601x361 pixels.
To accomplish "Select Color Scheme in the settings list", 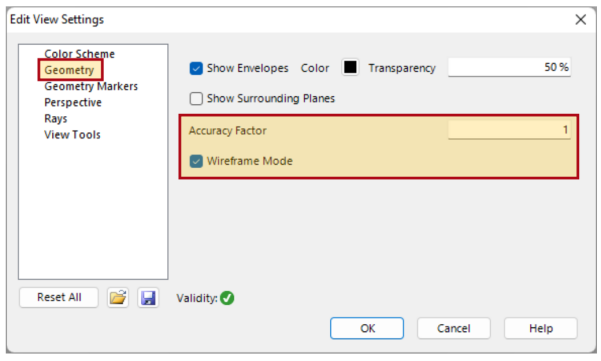I will [79, 54].
